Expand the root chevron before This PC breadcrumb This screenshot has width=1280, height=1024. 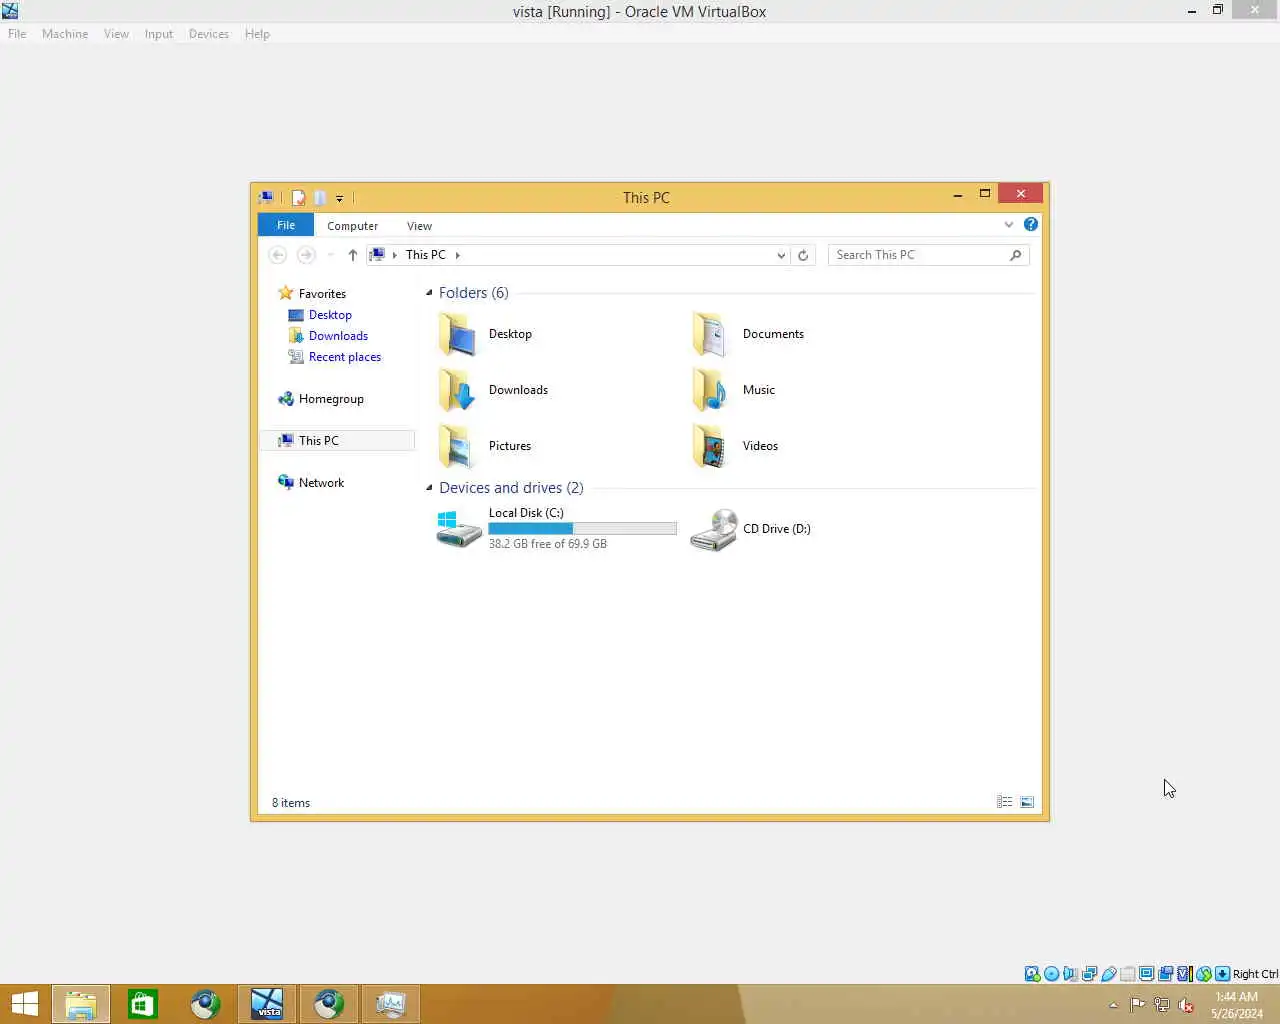pos(394,255)
